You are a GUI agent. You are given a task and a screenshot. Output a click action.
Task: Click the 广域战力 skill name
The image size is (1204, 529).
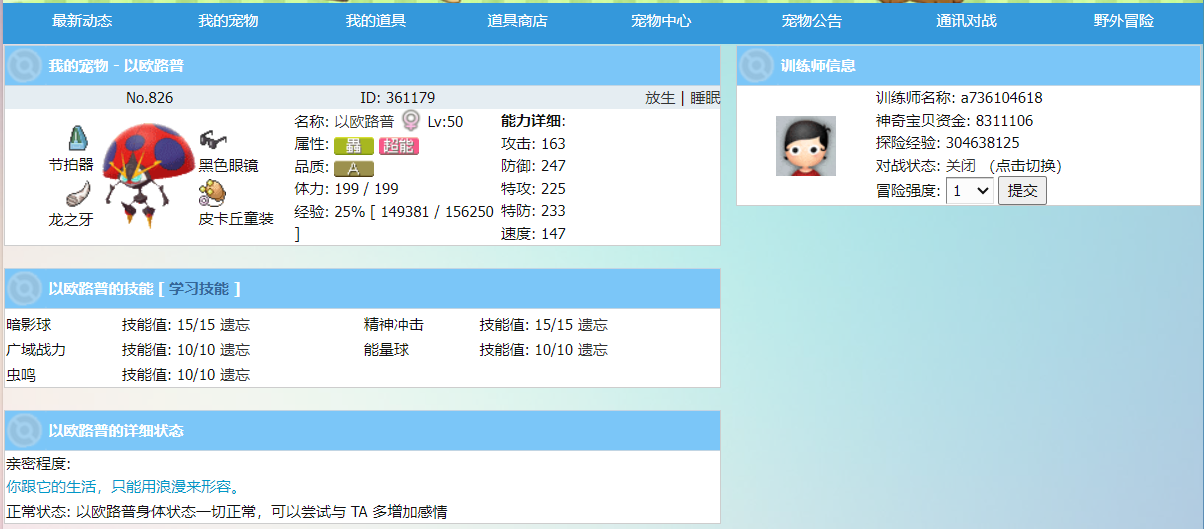[x=36, y=350]
